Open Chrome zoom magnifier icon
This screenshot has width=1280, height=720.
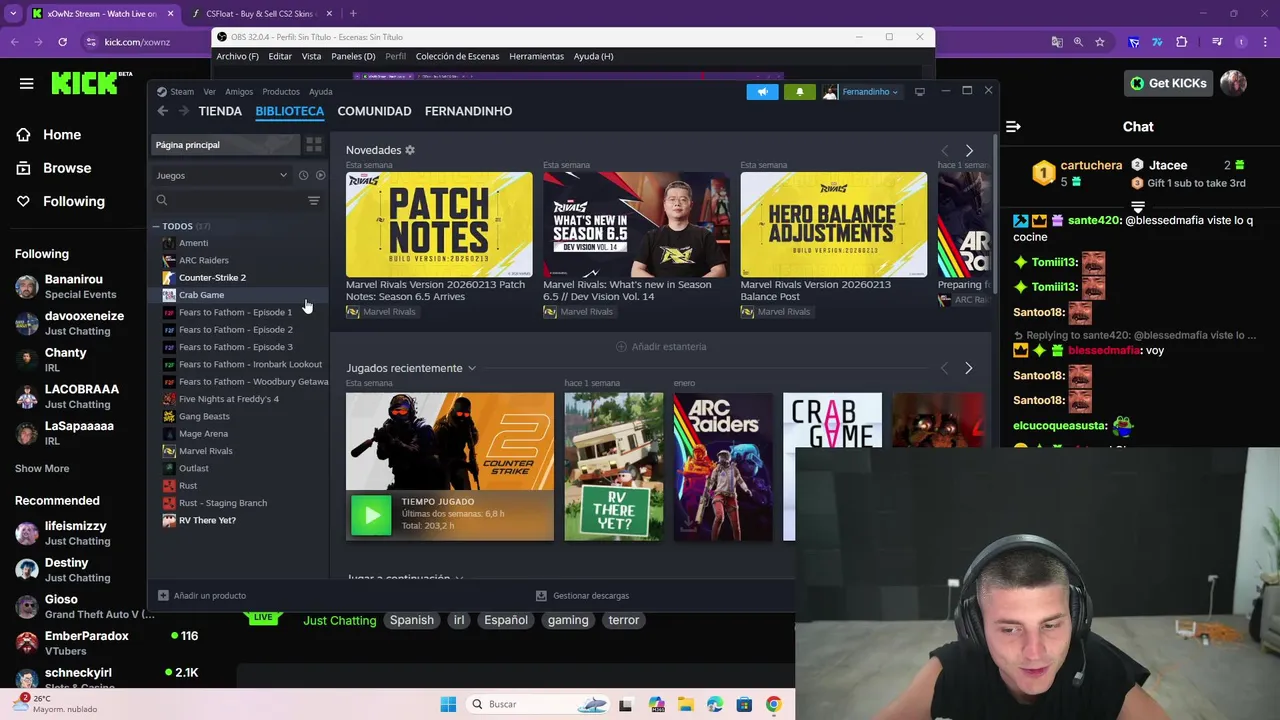tap(1078, 42)
